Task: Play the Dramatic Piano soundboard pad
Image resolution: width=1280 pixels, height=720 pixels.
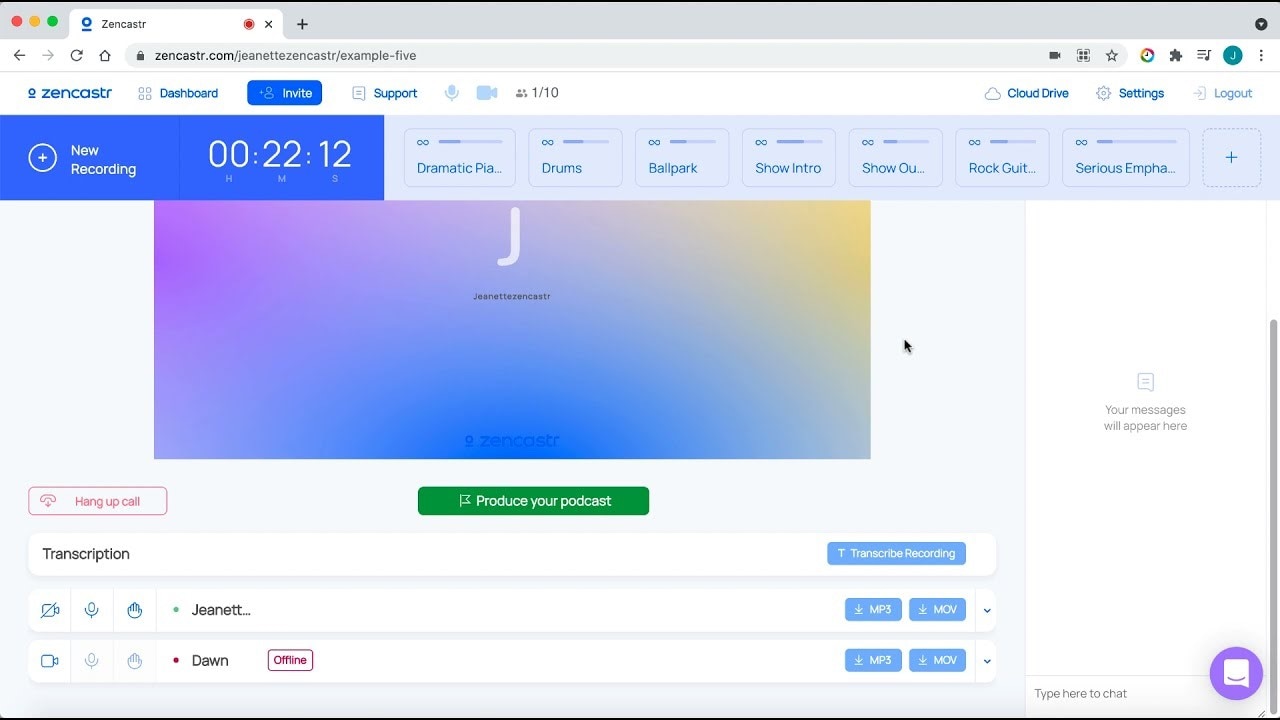Action: pos(460,158)
